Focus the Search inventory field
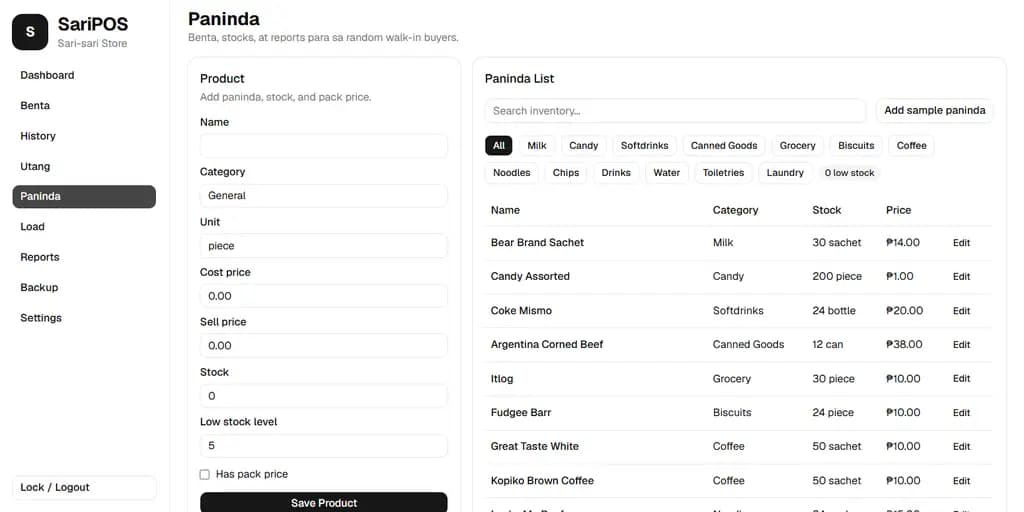The height and width of the screenshot is (512, 1024). point(675,111)
